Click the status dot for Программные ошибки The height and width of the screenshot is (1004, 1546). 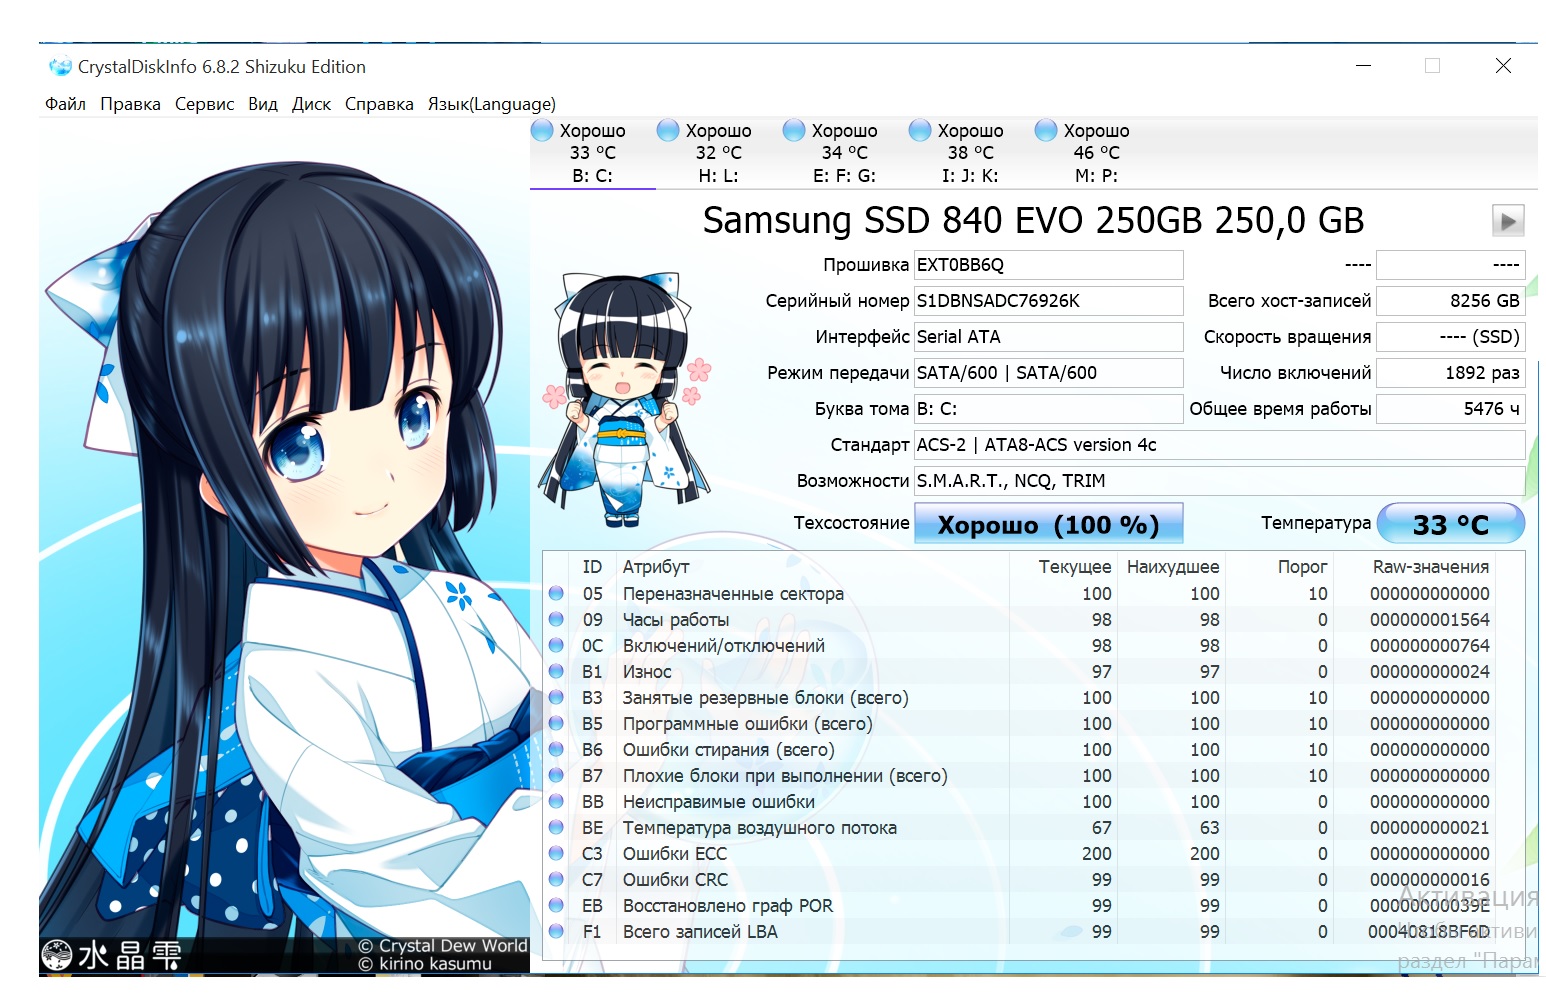(557, 724)
